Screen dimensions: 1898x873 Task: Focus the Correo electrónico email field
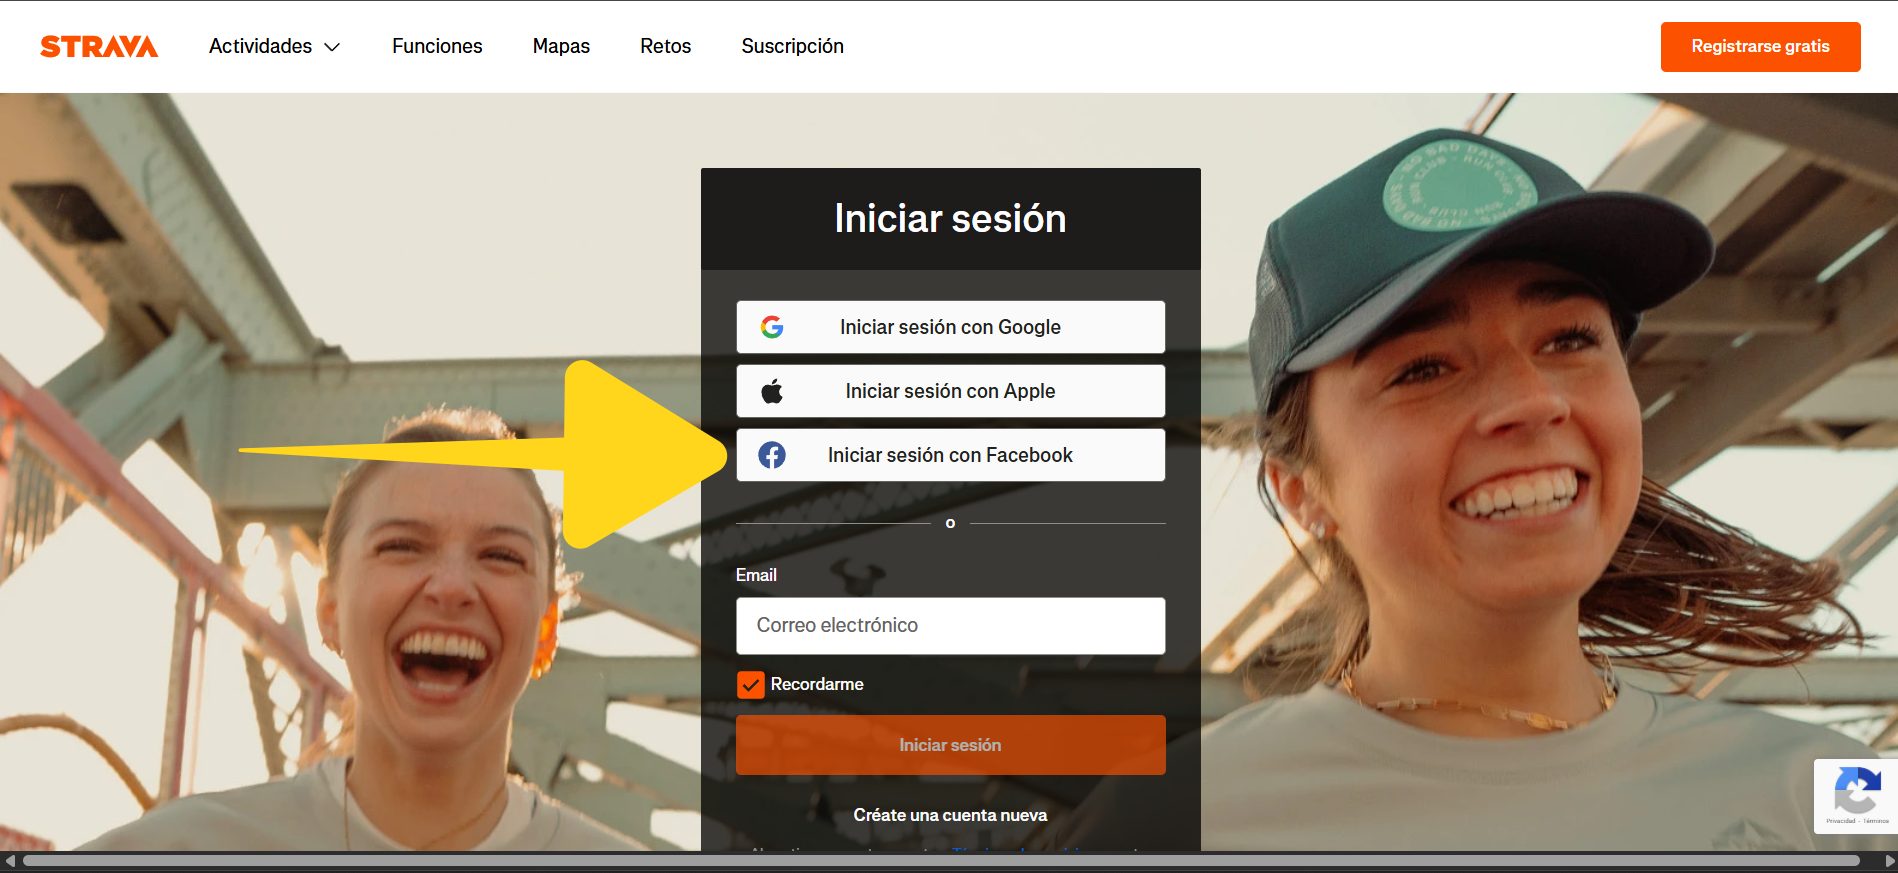[x=950, y=626]
